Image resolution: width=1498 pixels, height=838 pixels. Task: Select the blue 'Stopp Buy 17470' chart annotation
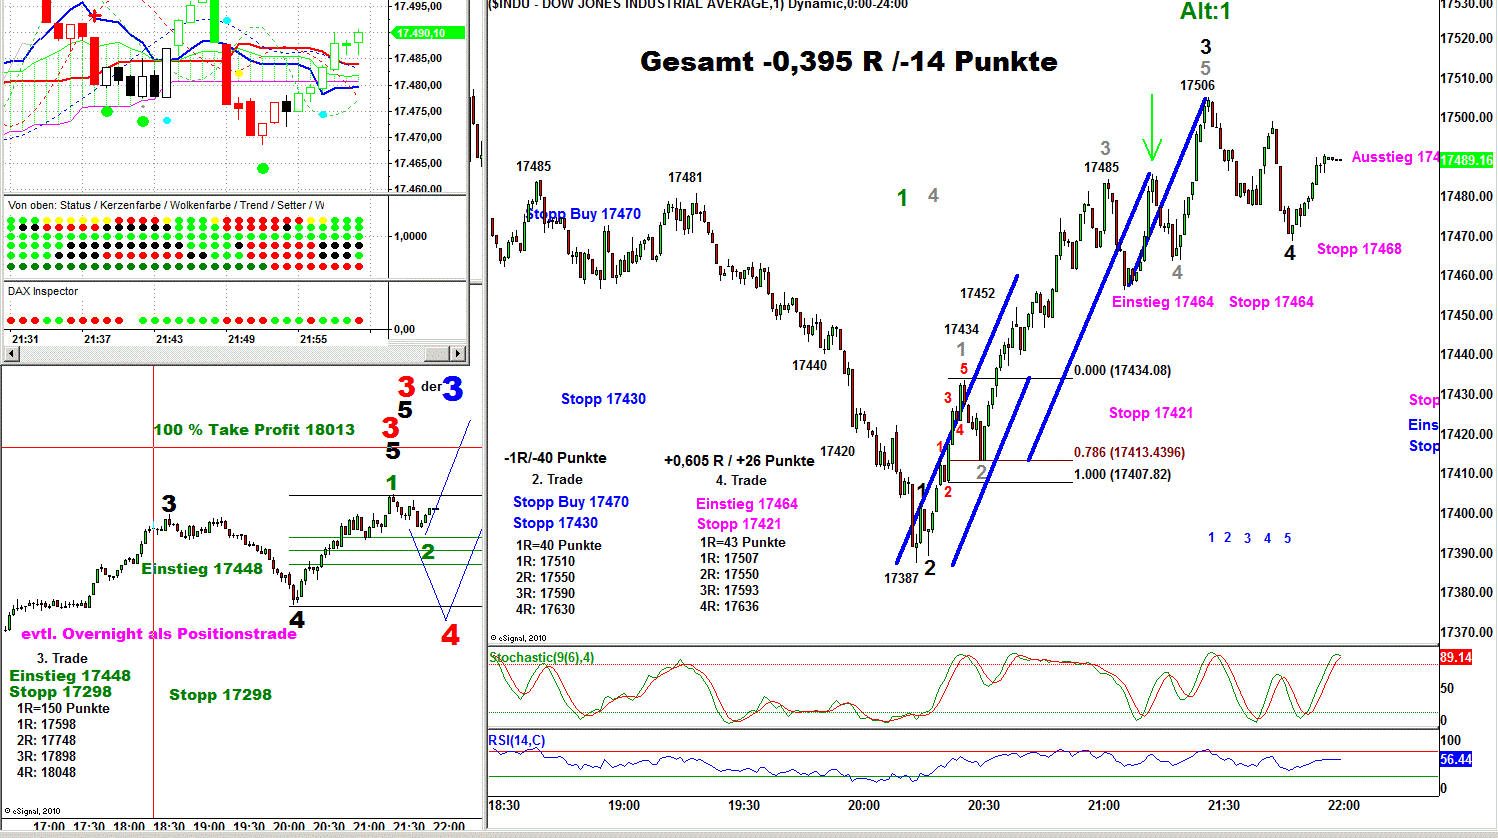coord(584,214)
